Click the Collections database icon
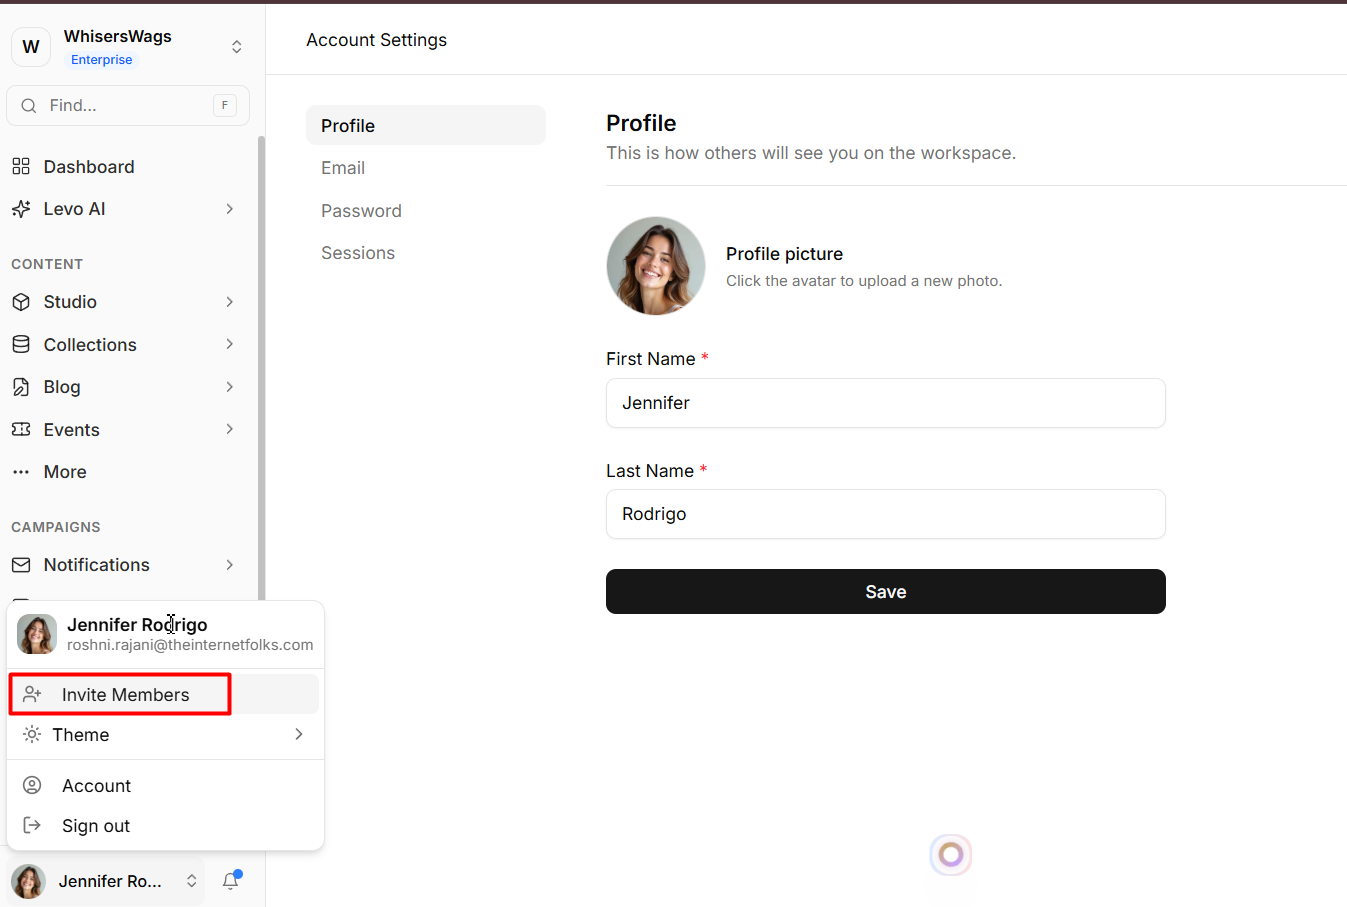 coord(21,344)
